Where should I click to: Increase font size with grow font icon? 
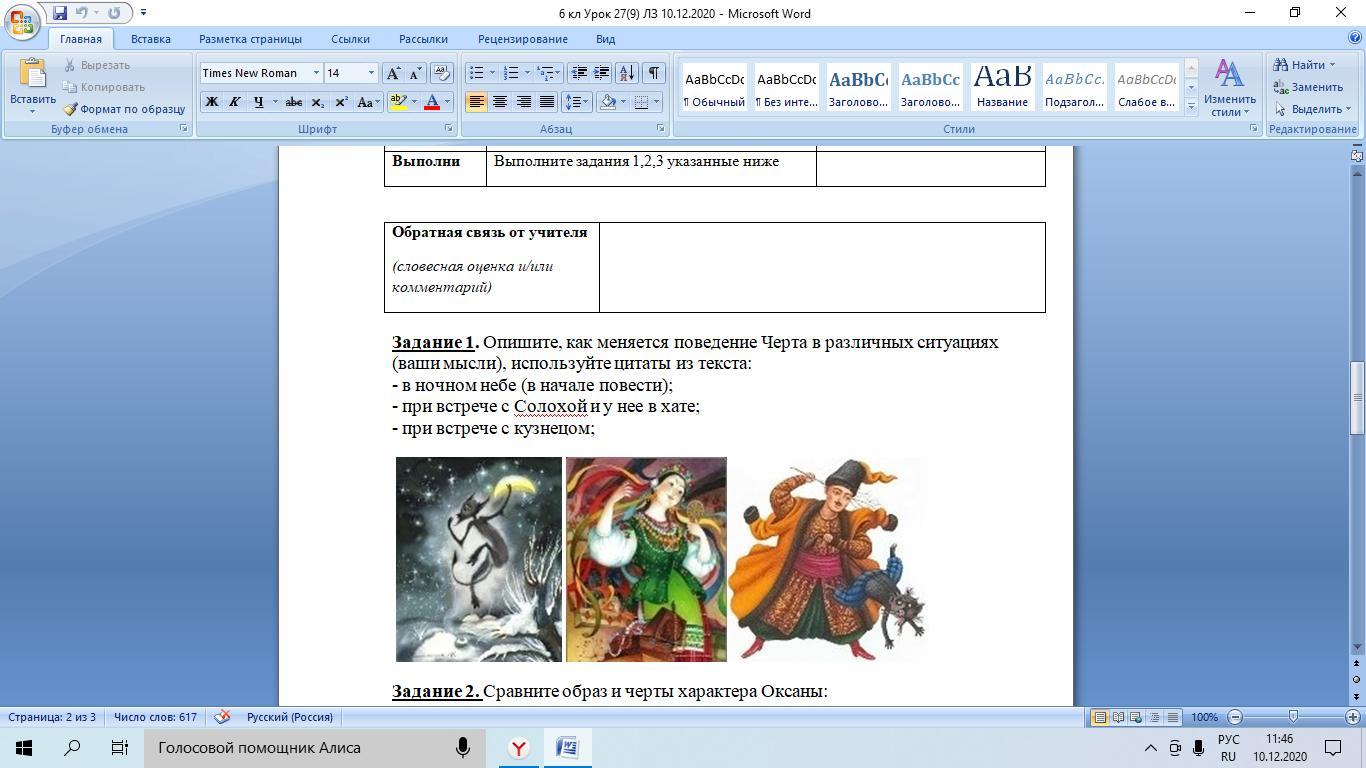pyautogui.click(x=393, y=73)
